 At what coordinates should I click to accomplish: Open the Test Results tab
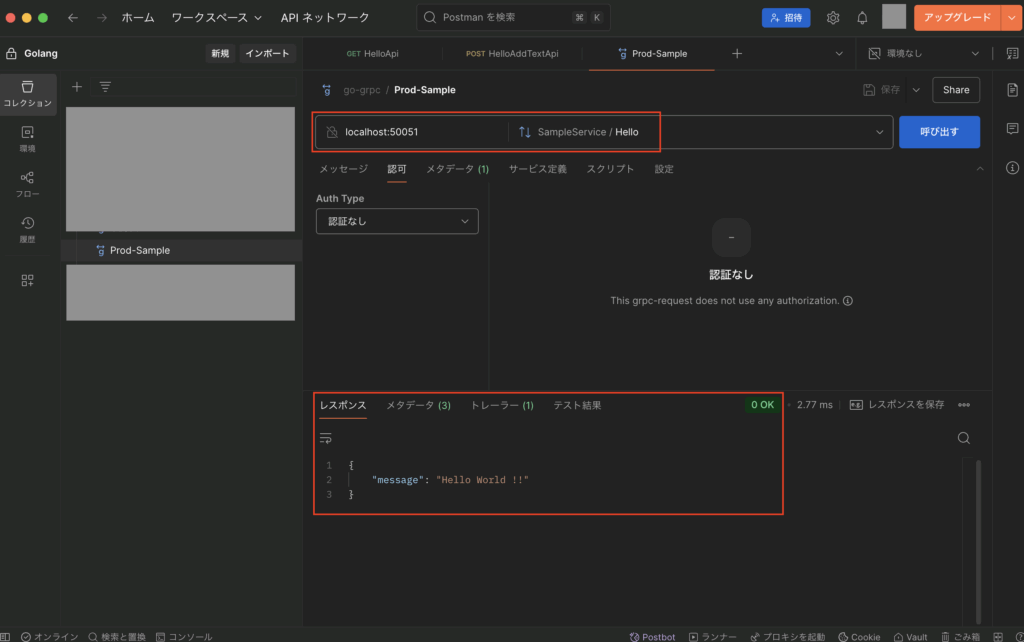pos(577,406)
